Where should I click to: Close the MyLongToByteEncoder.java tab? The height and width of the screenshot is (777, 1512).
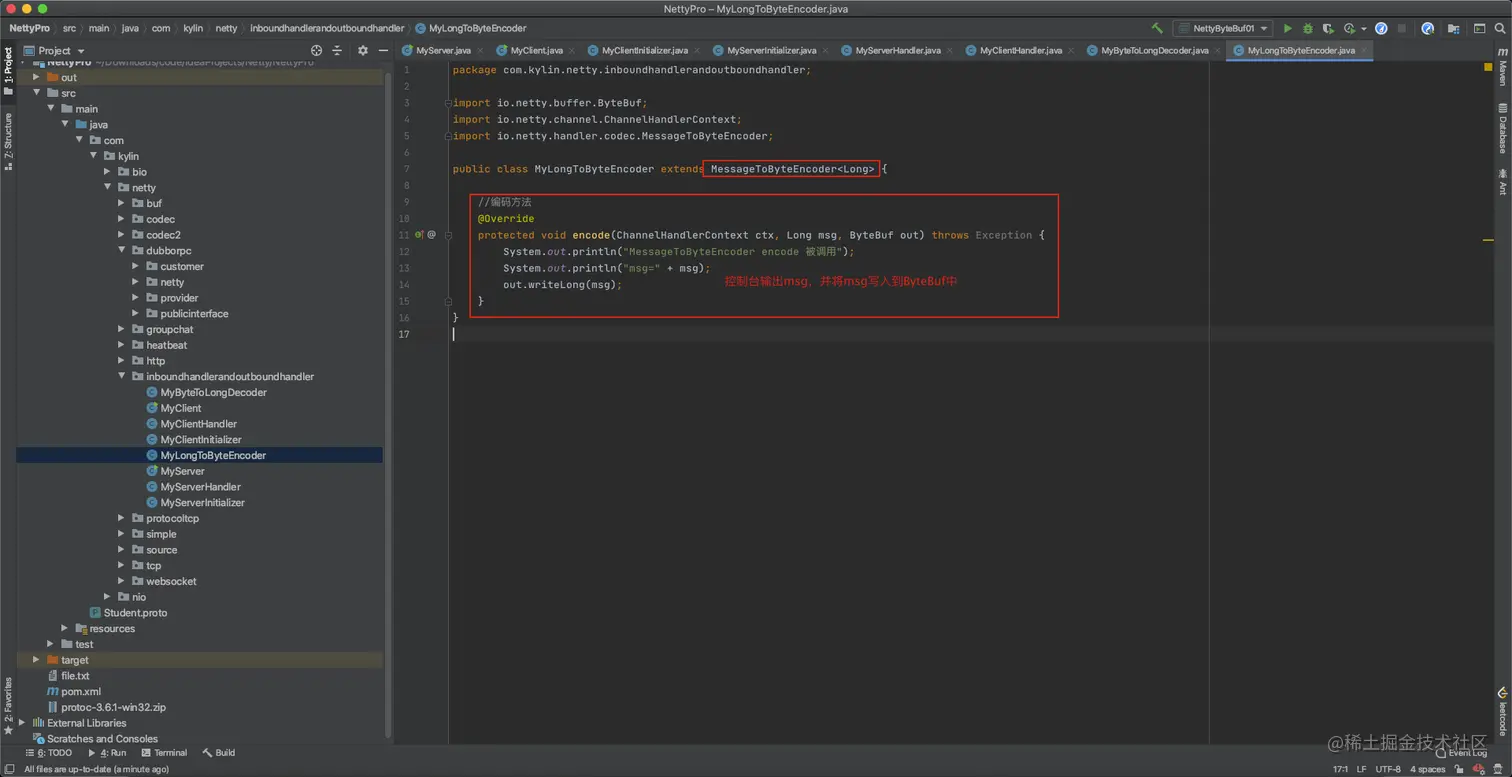click(x=1364, y=50)
